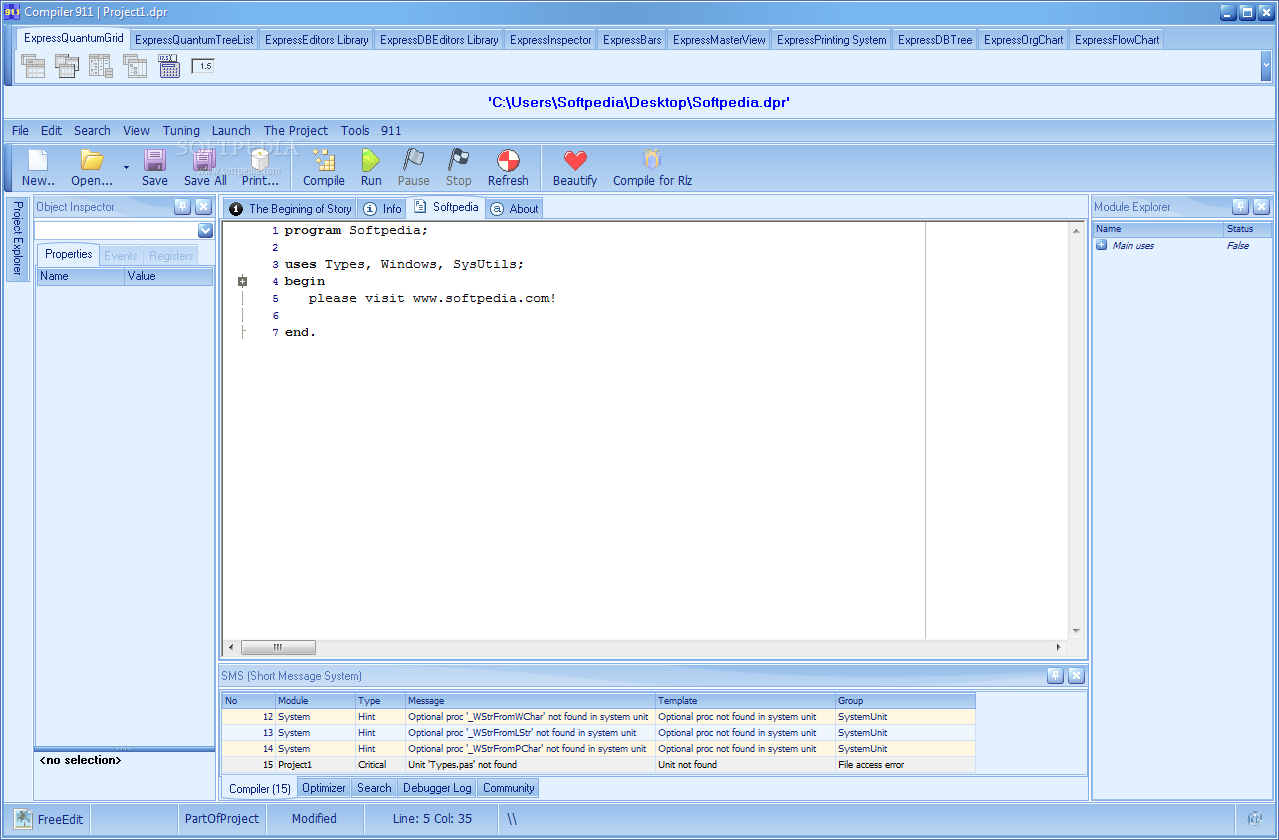Select the ExpressEditors Library palette tab
The image size is (1279, 840).
(317, 40)
